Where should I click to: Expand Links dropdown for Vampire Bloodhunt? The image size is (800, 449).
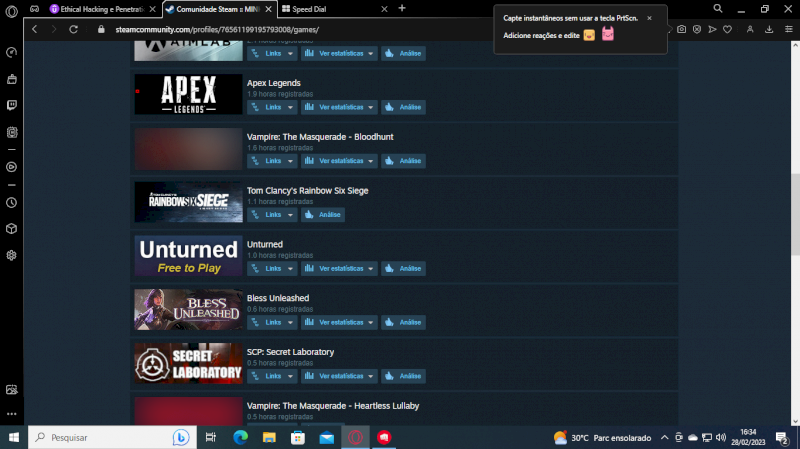(x=272, y=161)
